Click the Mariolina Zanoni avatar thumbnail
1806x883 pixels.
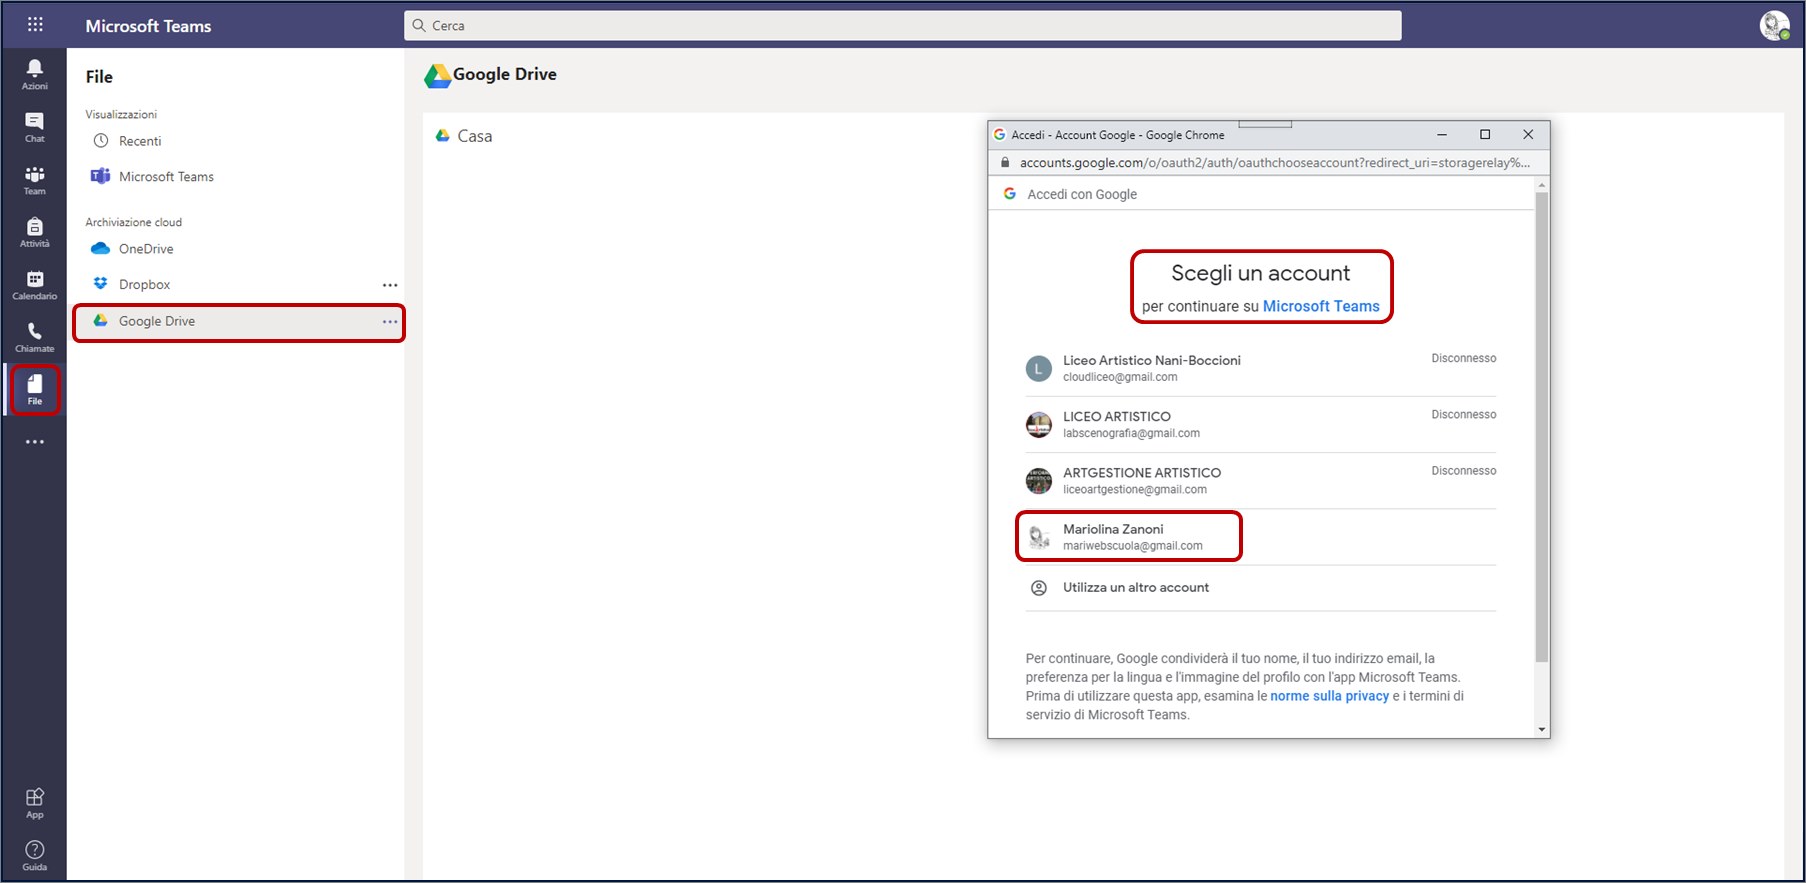click(x=1039, y=537)
